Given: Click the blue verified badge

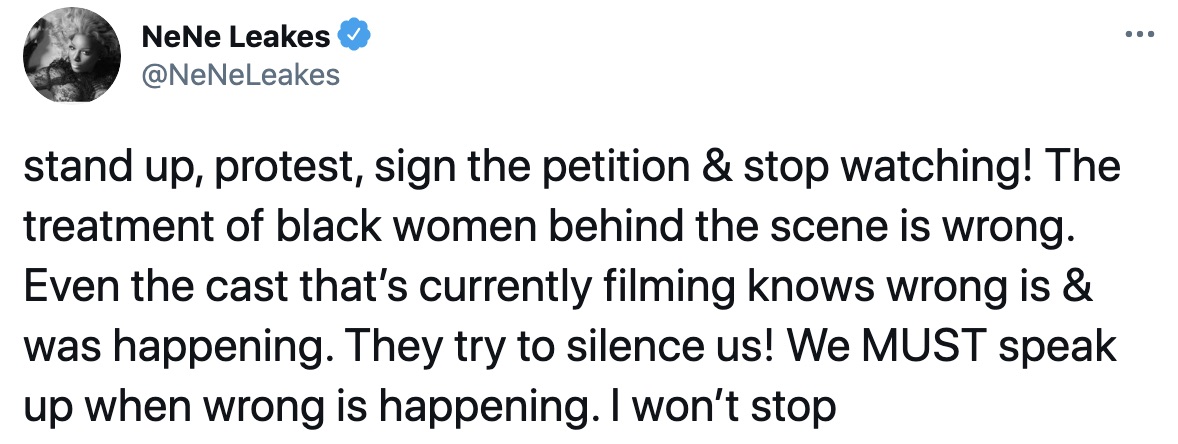Looking at the screenshot, I should point(356,37).
